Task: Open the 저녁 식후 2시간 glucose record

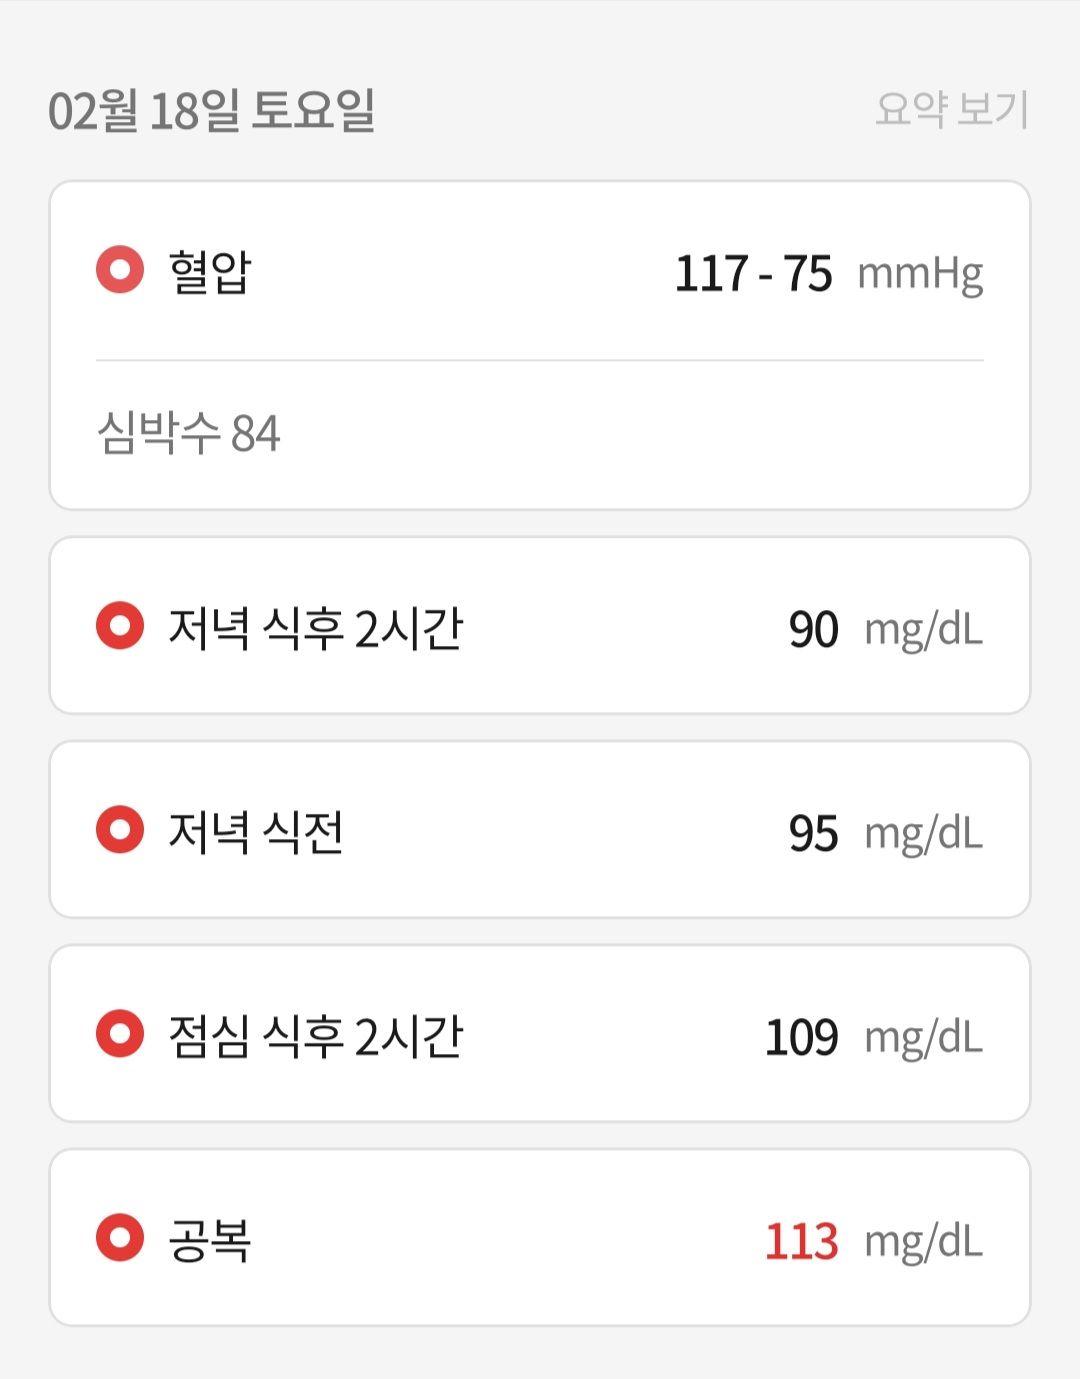Action: [540, 626]
